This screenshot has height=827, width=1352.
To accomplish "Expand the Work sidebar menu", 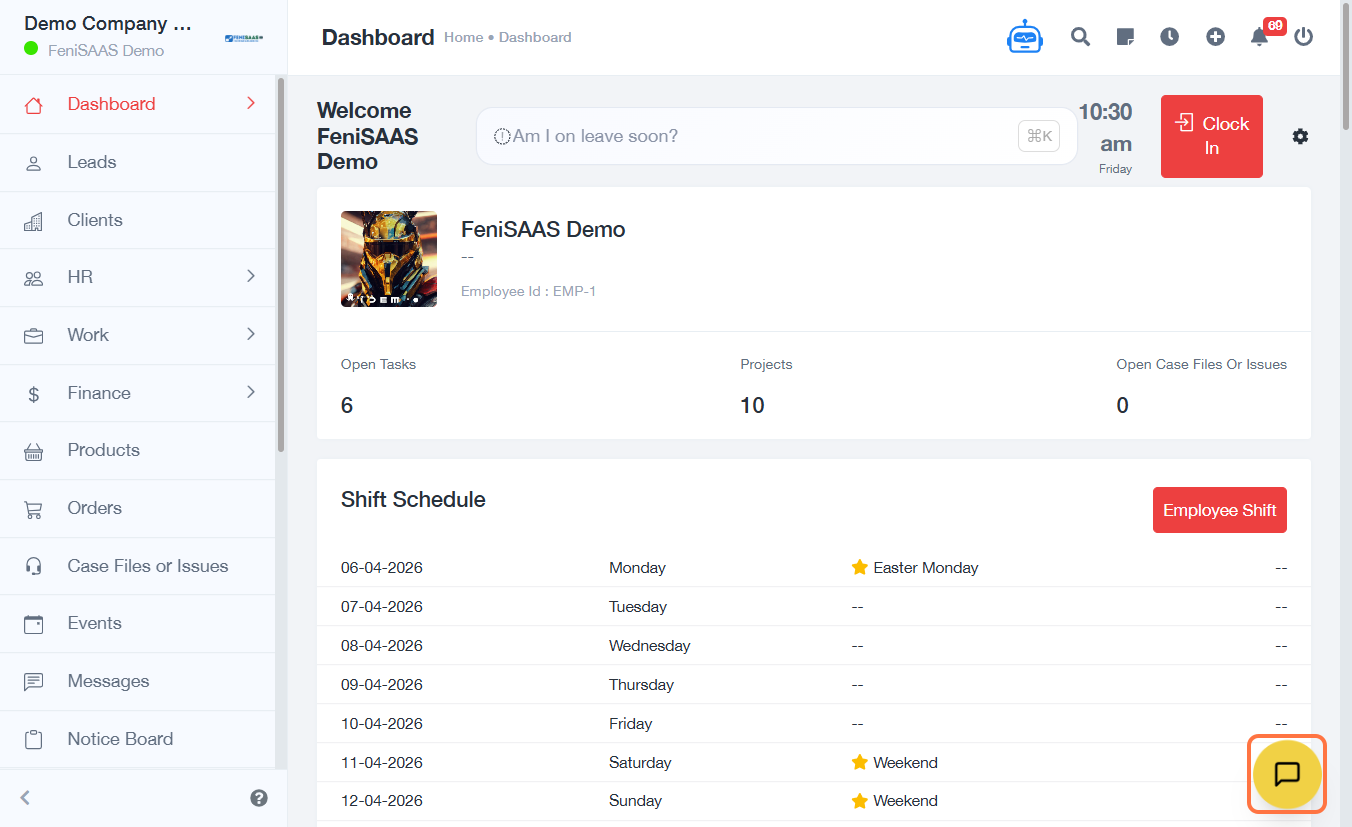I will [138, 335].
